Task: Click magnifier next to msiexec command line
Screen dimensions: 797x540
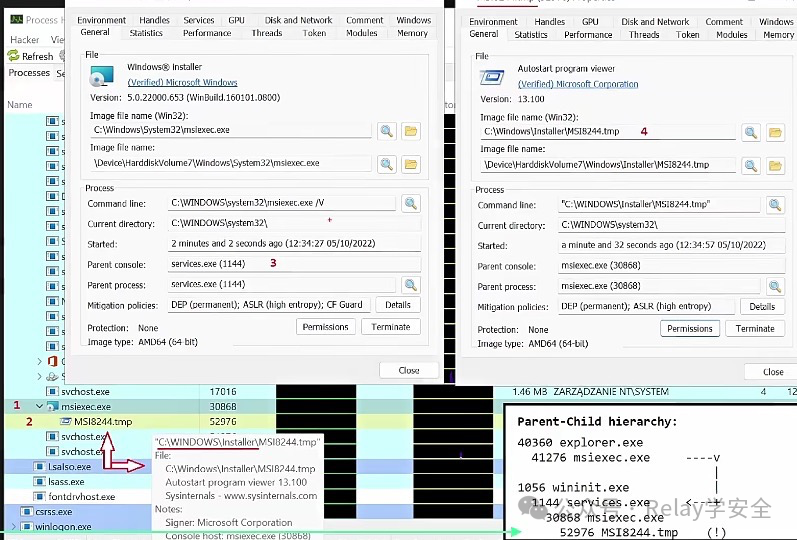Action: point(410,203)
